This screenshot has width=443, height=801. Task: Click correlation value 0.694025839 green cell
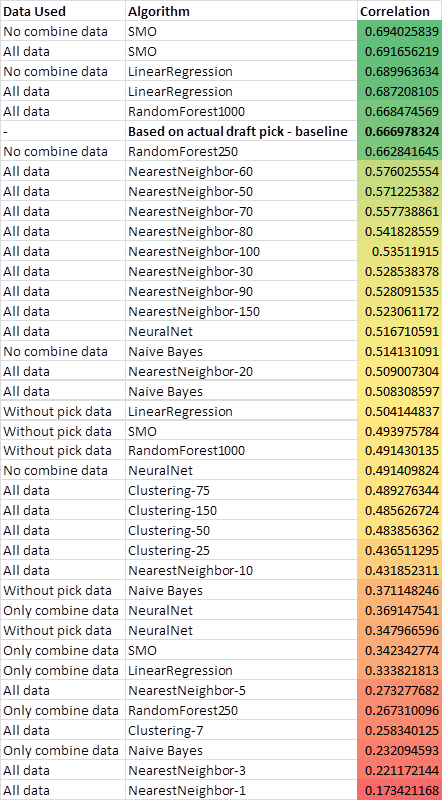pos(400,31)
